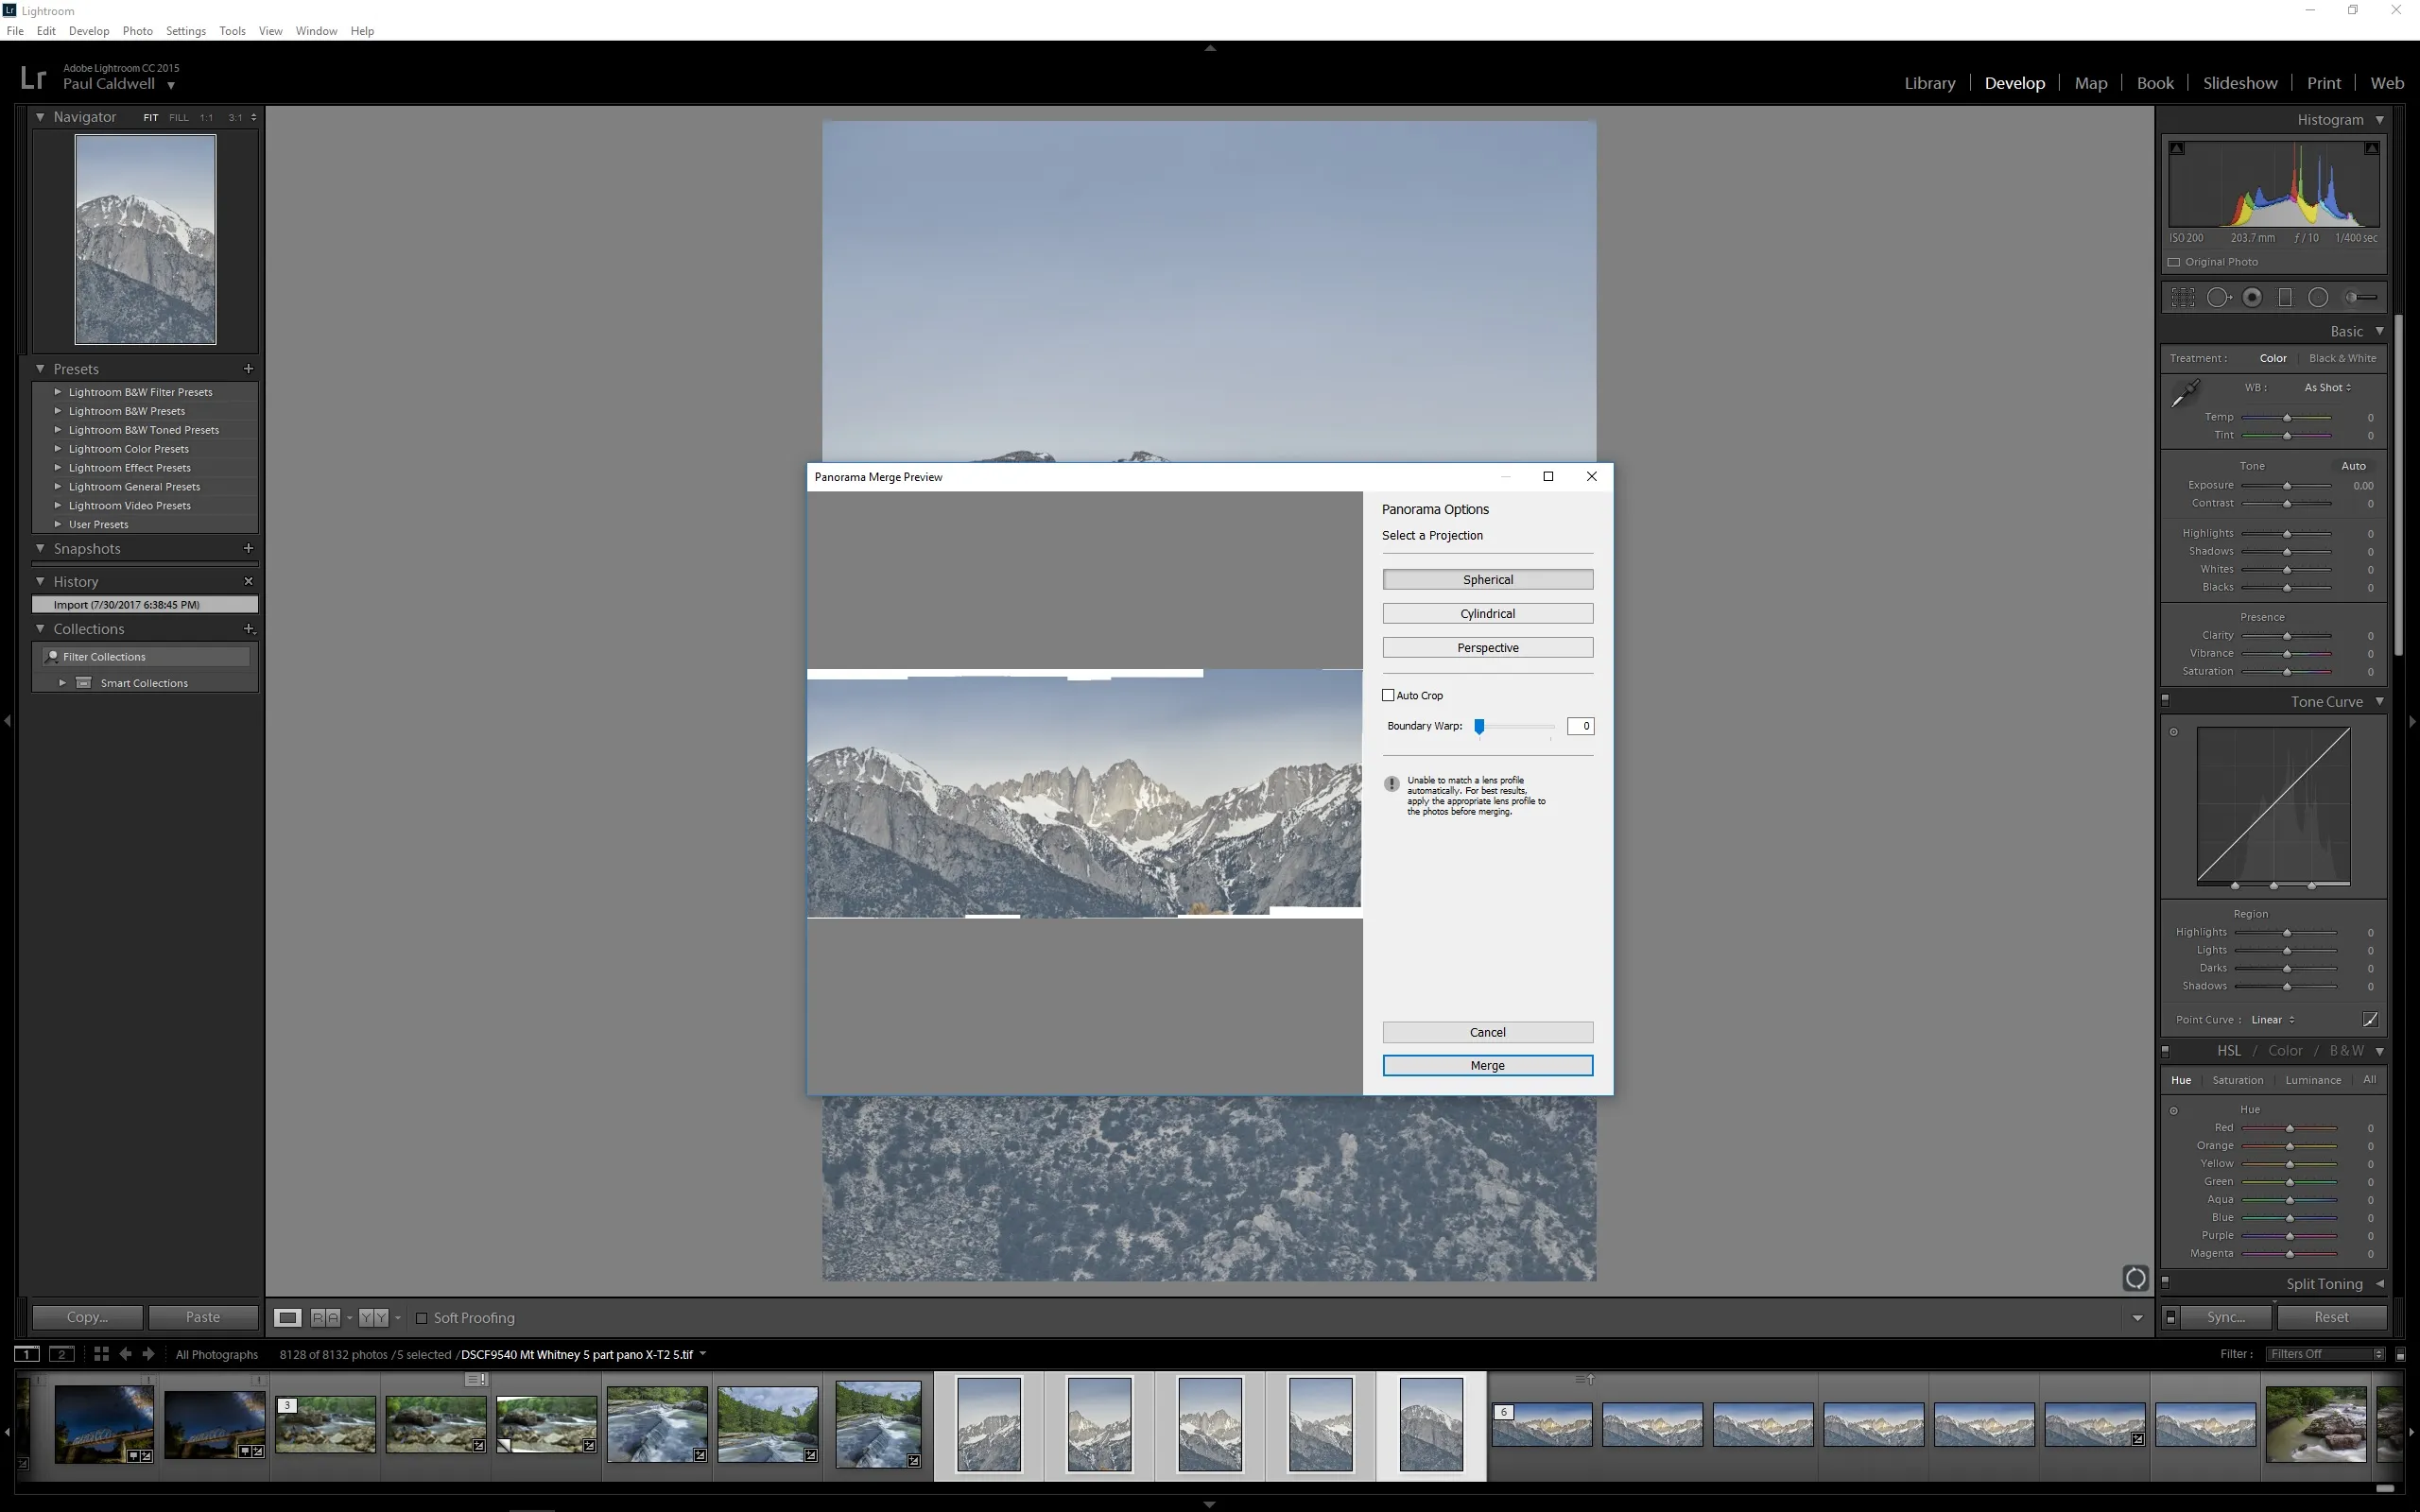The width and height of the screenshot is (2420, 1512).
Task: Select the Crop Overlay tool
Action: point(2184,297)
